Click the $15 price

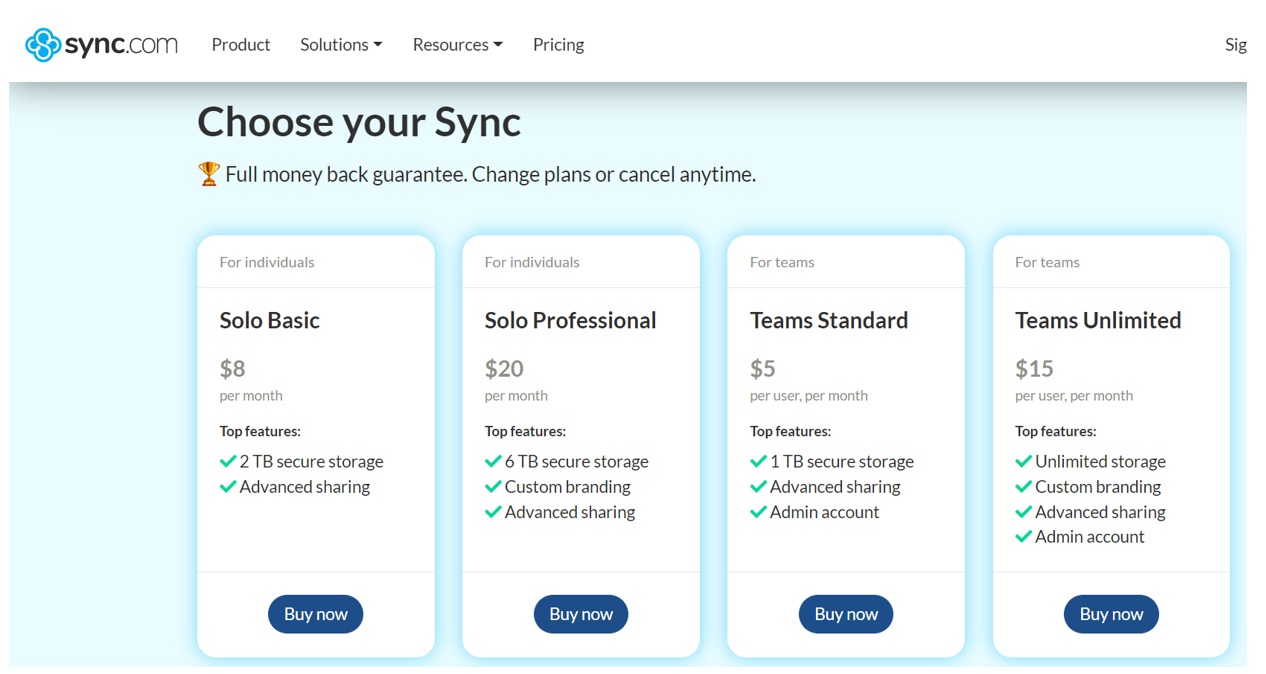(1034, 369)
